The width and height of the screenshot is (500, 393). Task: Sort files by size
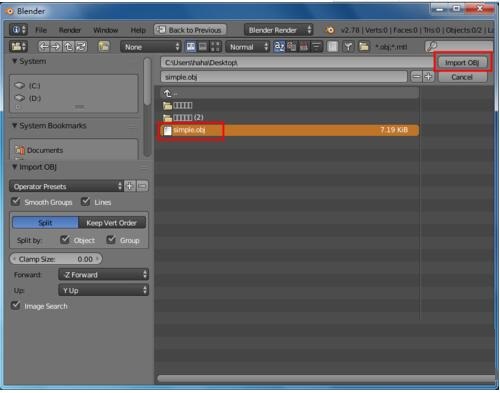pos(316,47)
